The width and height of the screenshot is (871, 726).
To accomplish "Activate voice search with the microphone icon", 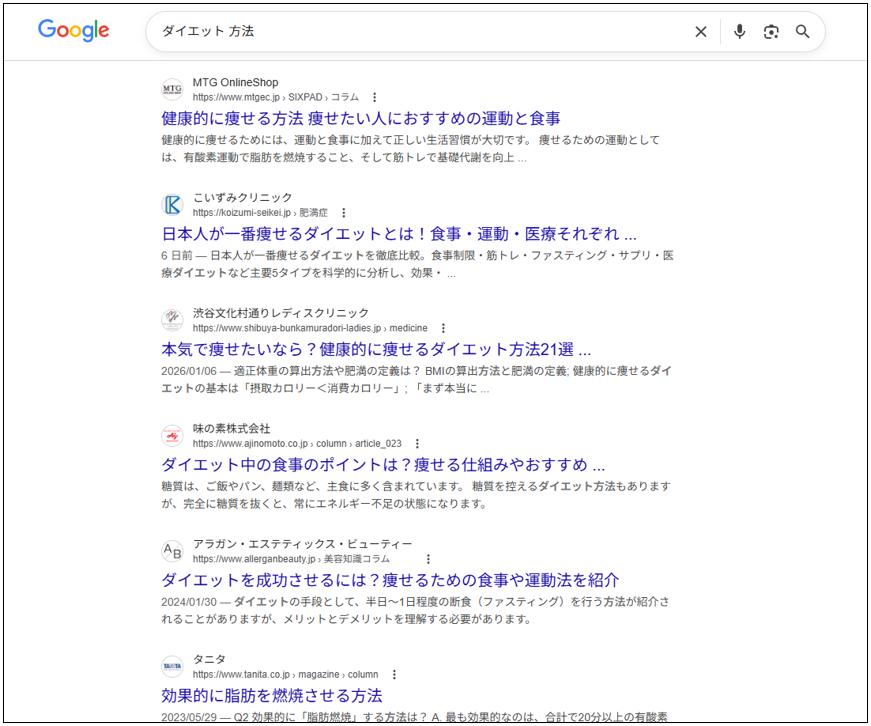I will point(739,31).
